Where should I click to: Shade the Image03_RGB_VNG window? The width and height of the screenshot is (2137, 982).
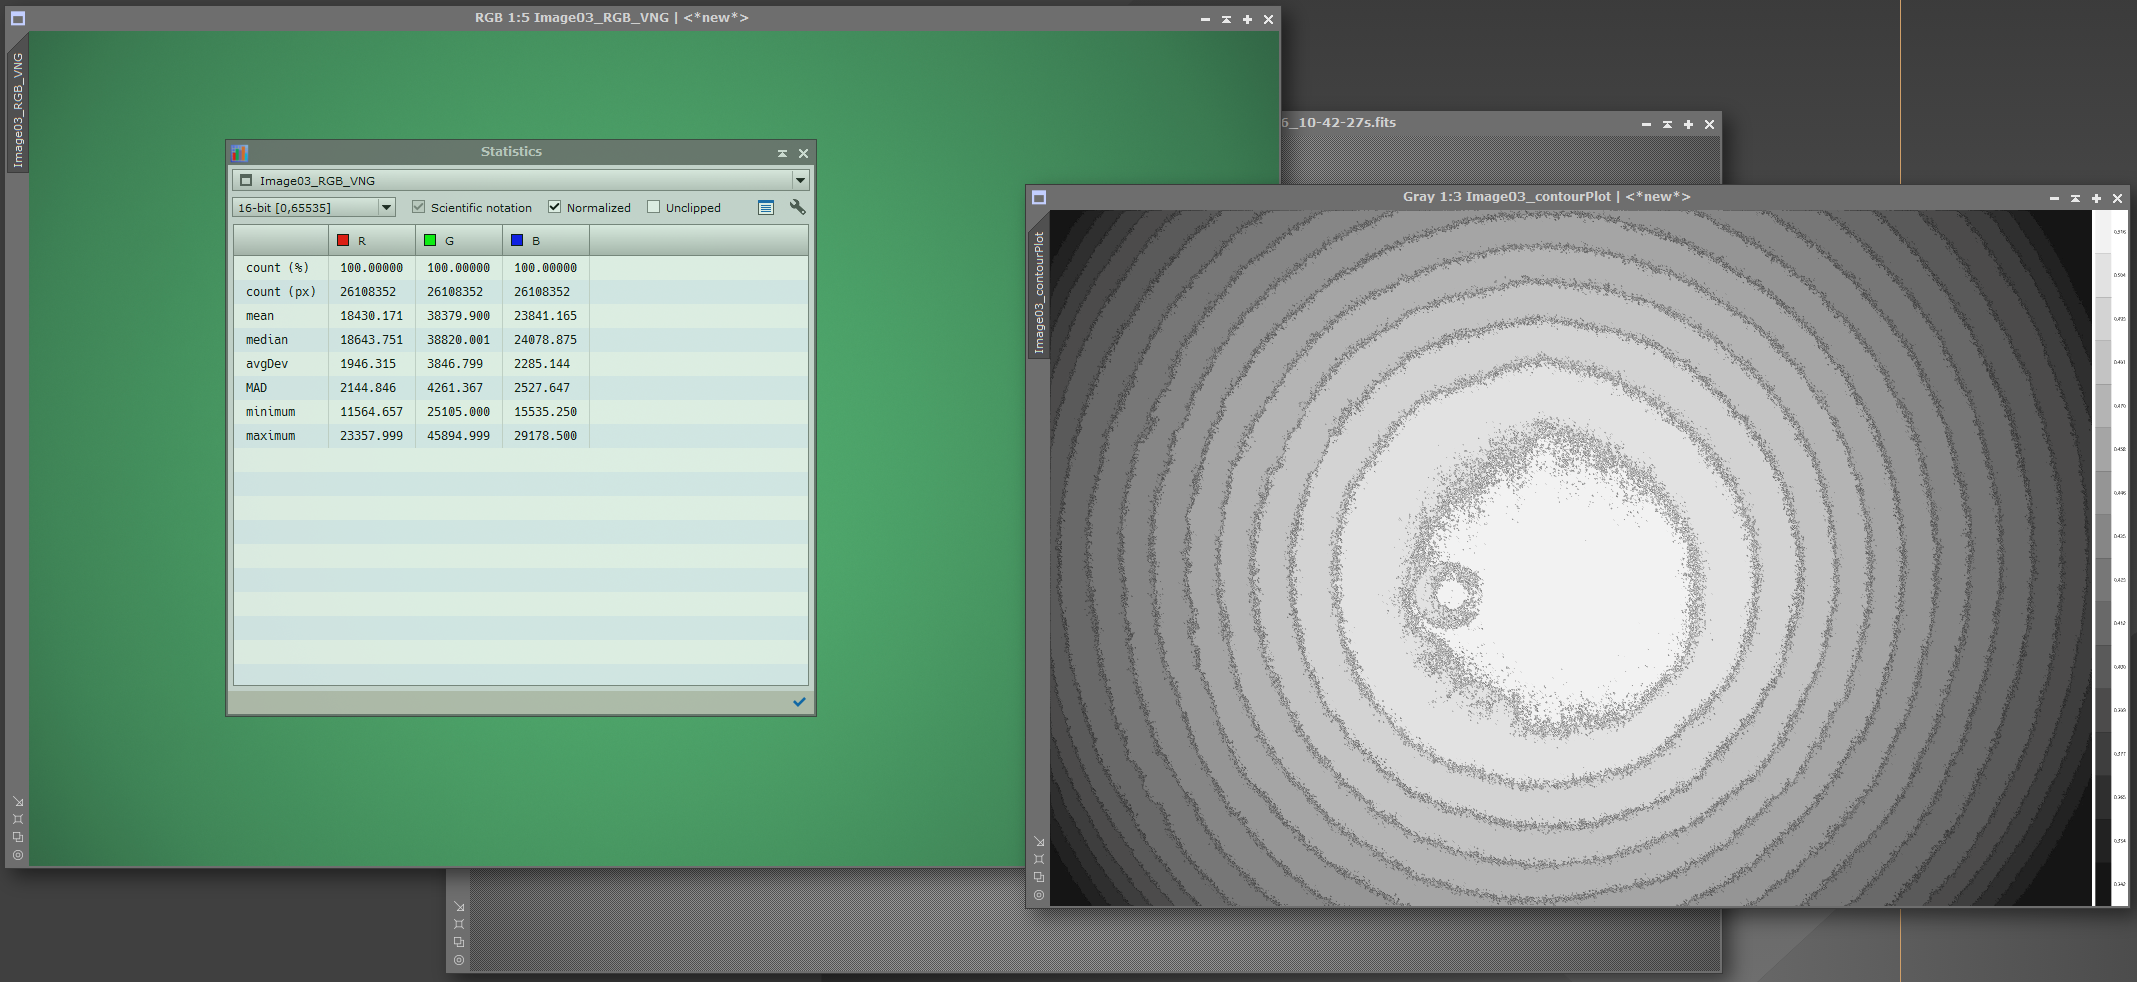(x=1226, y=19)
